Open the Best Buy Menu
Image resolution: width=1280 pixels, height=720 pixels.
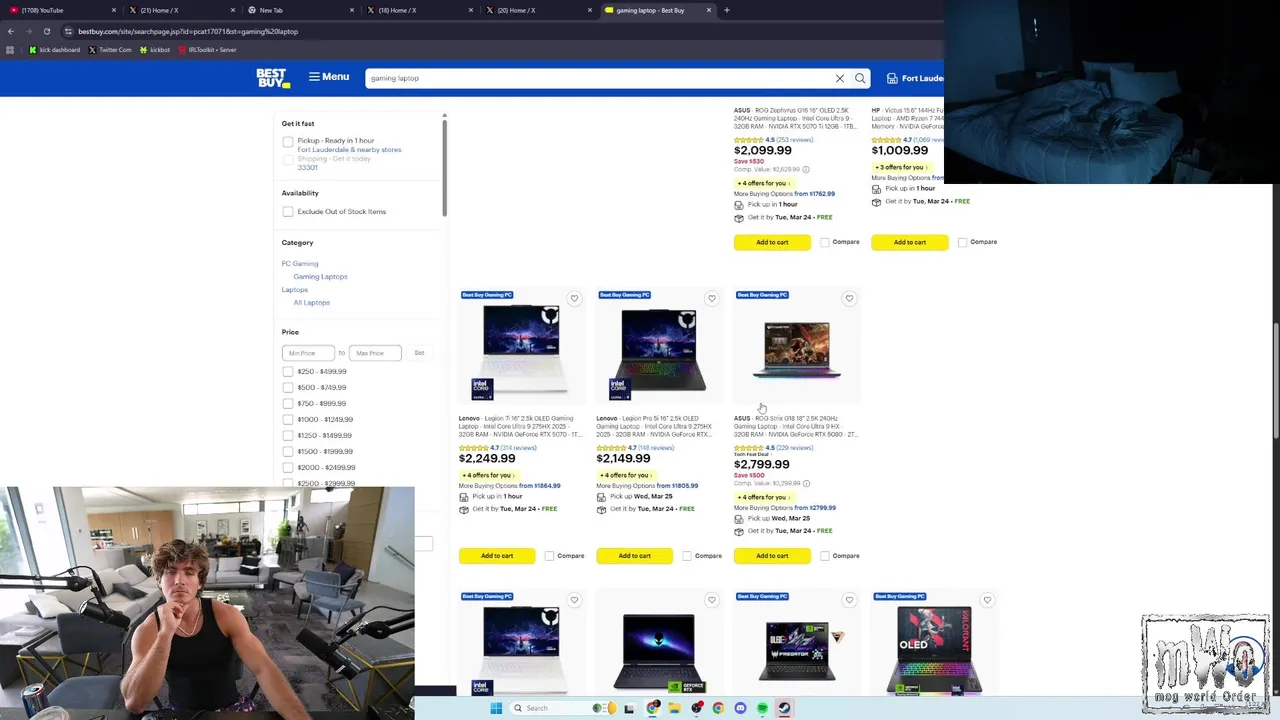329,77
